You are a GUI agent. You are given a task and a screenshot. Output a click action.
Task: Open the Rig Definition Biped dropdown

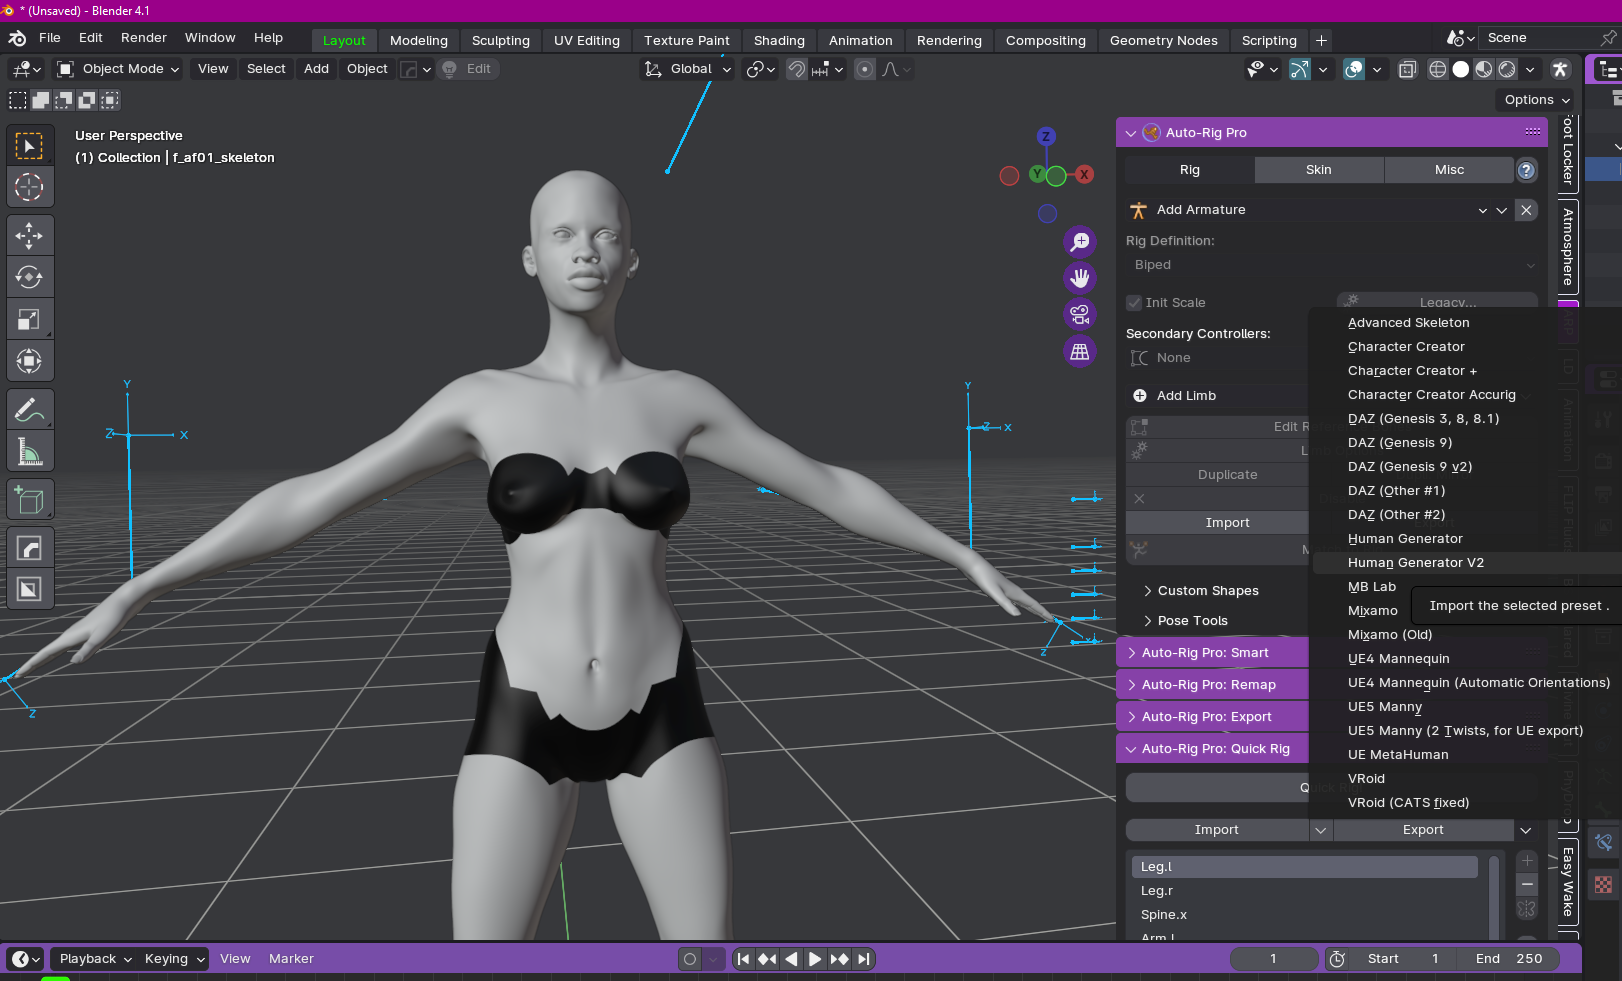[1331, 265]
